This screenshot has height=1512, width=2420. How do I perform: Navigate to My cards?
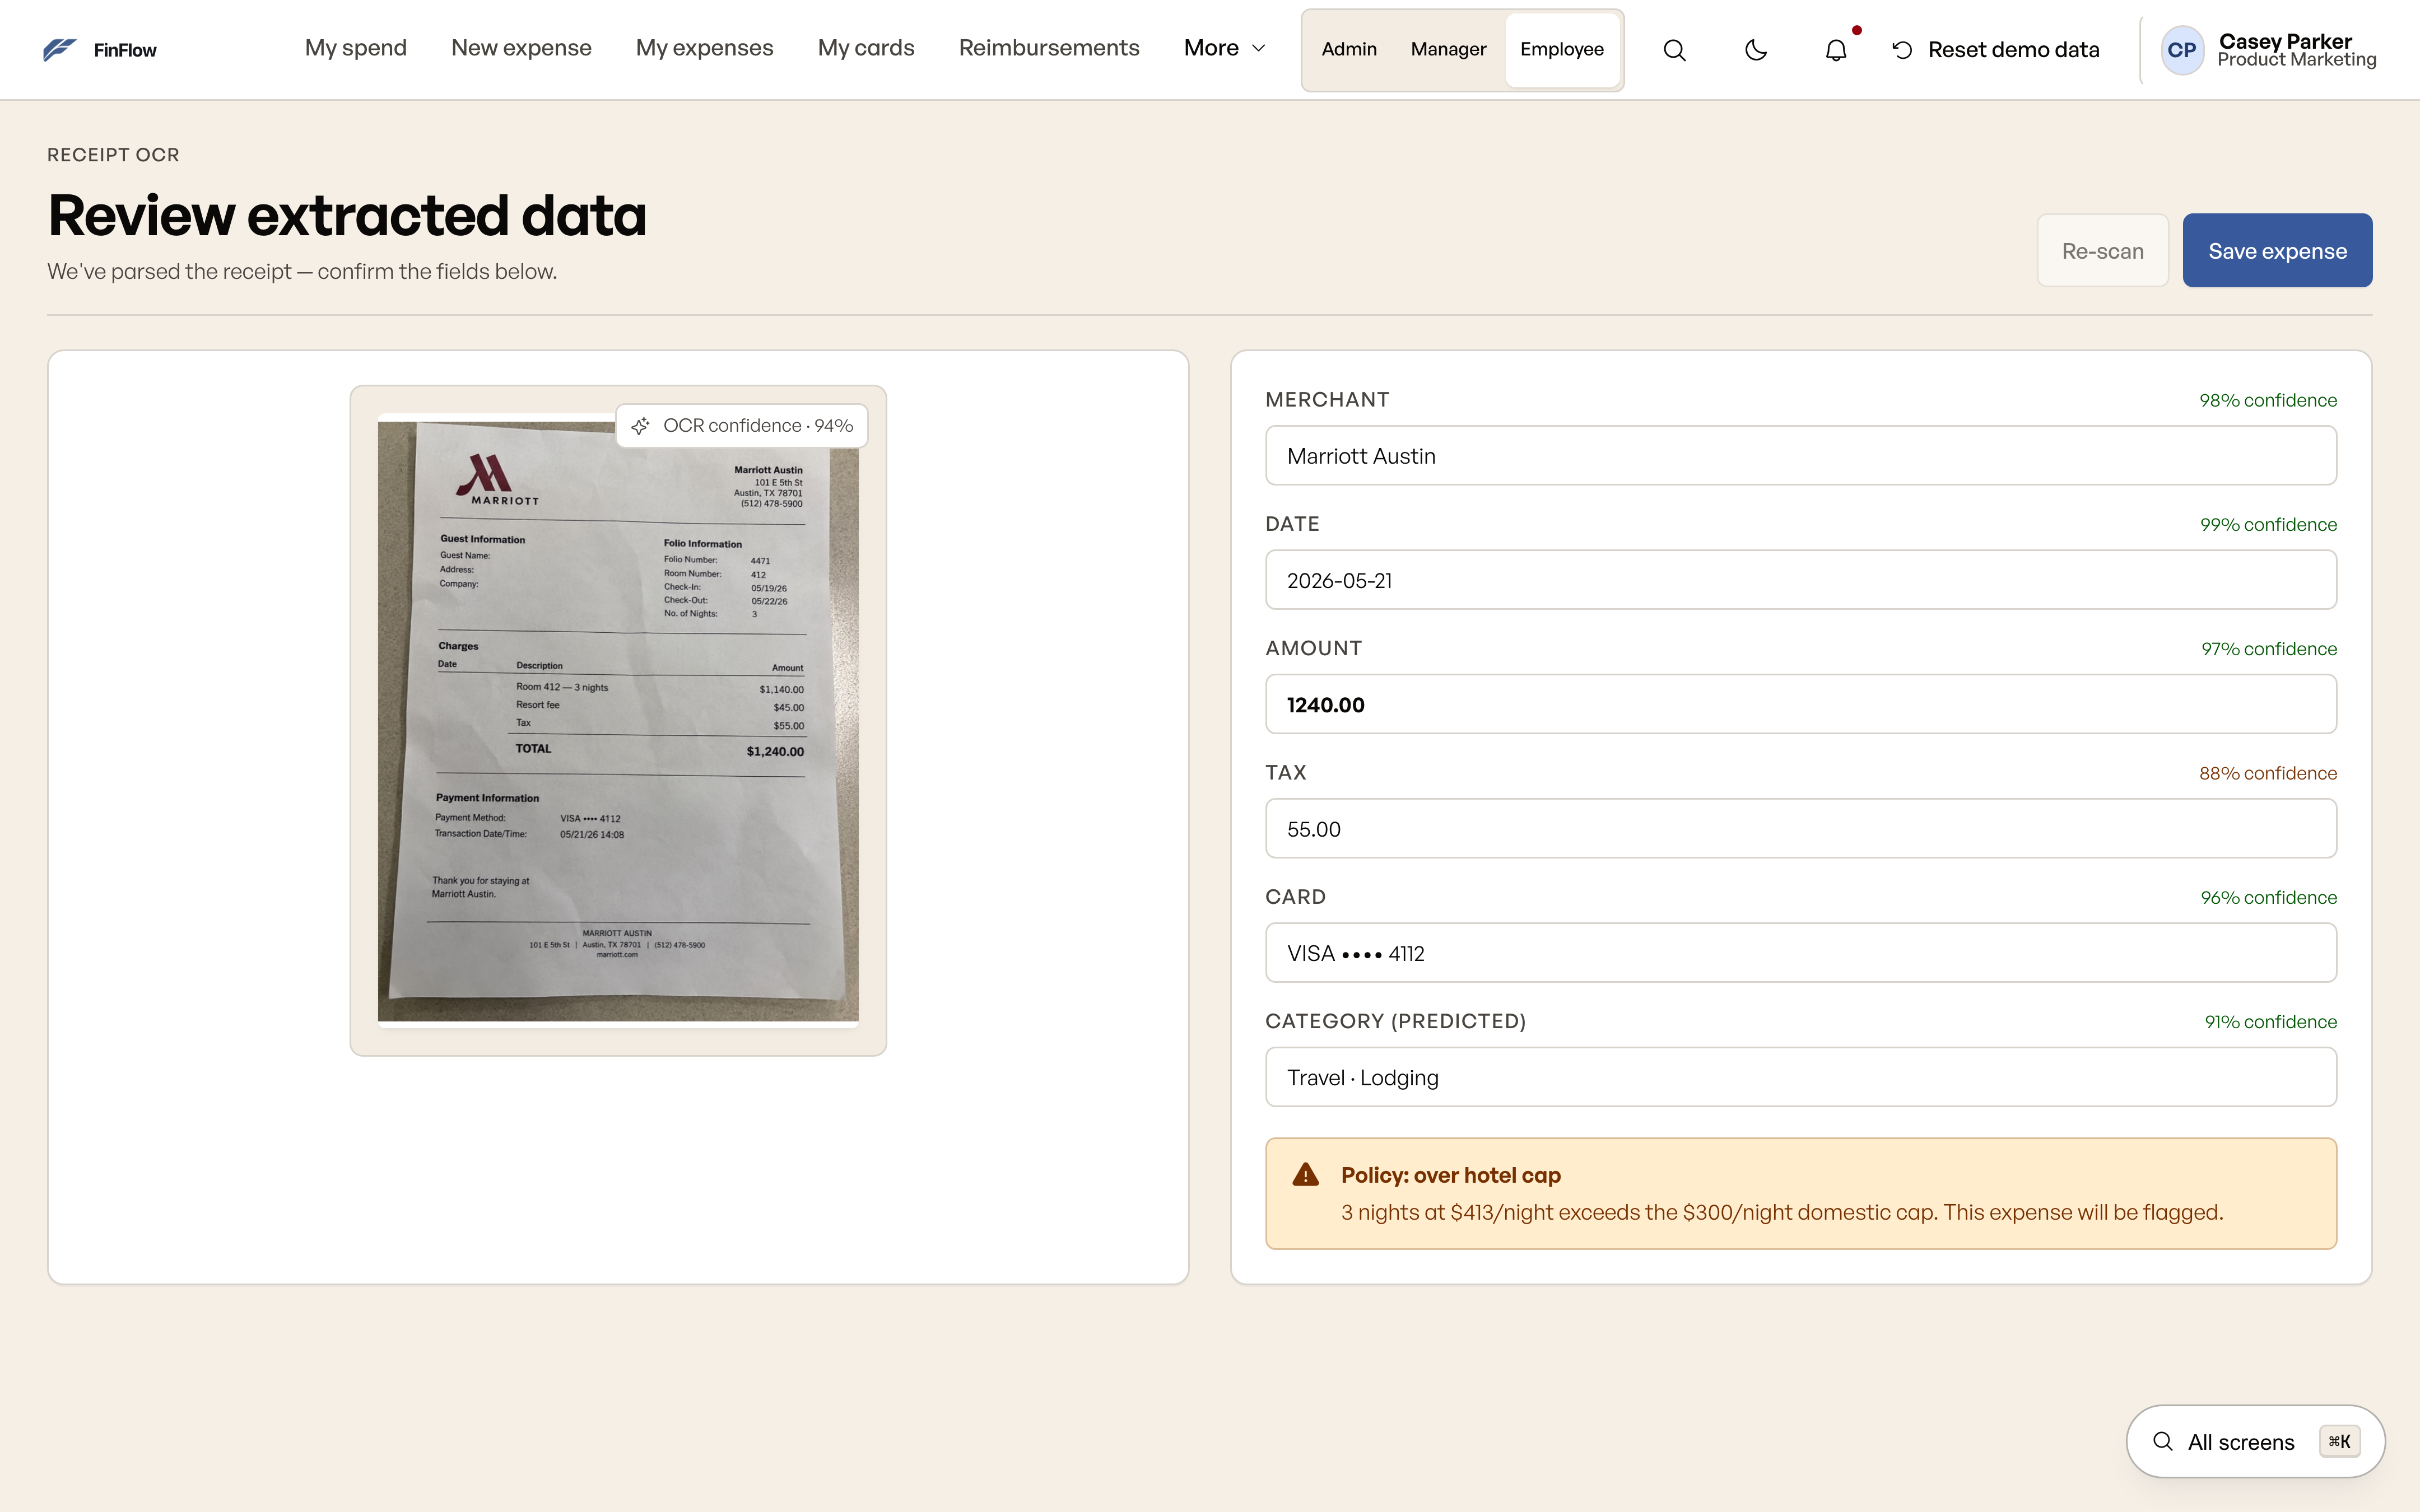click(x=866, y=48)
